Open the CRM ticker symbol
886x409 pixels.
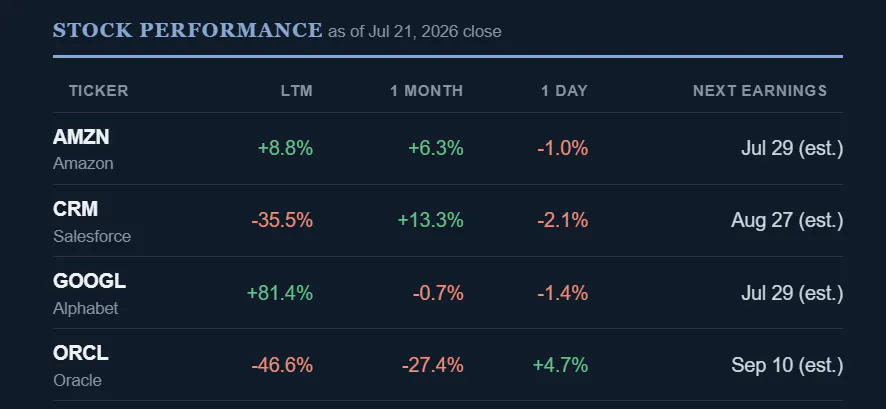[x=76, y=209]
